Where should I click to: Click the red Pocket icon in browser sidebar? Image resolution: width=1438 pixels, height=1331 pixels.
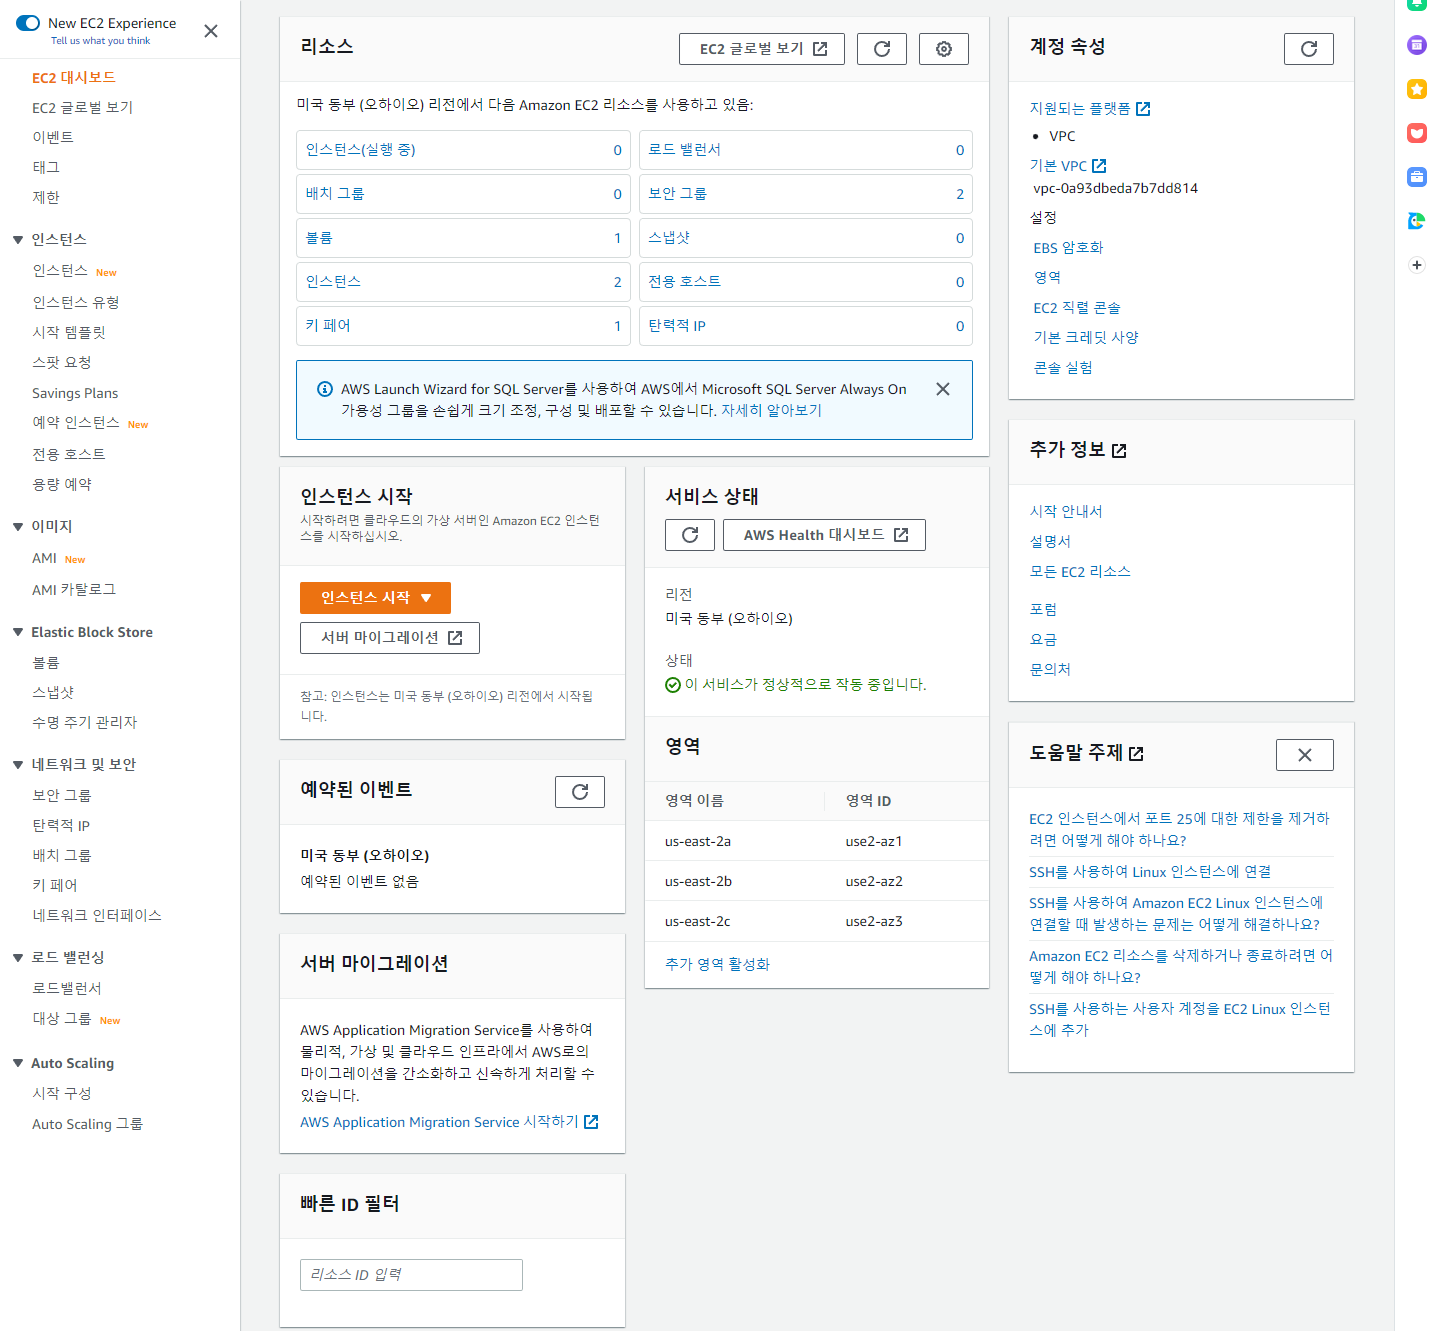tap(1417, 133)
